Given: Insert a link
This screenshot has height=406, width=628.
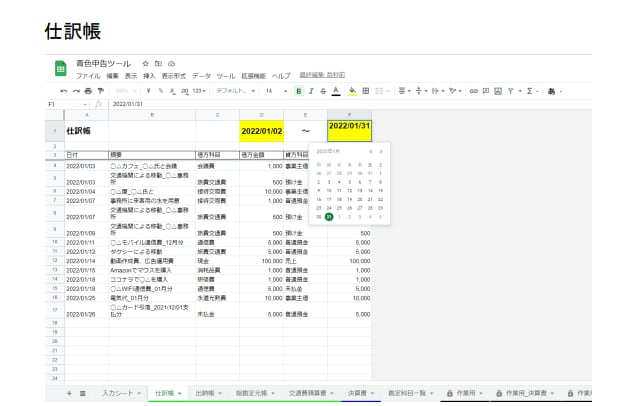Looking at the screenshot, I should click(x=473, y=91).
